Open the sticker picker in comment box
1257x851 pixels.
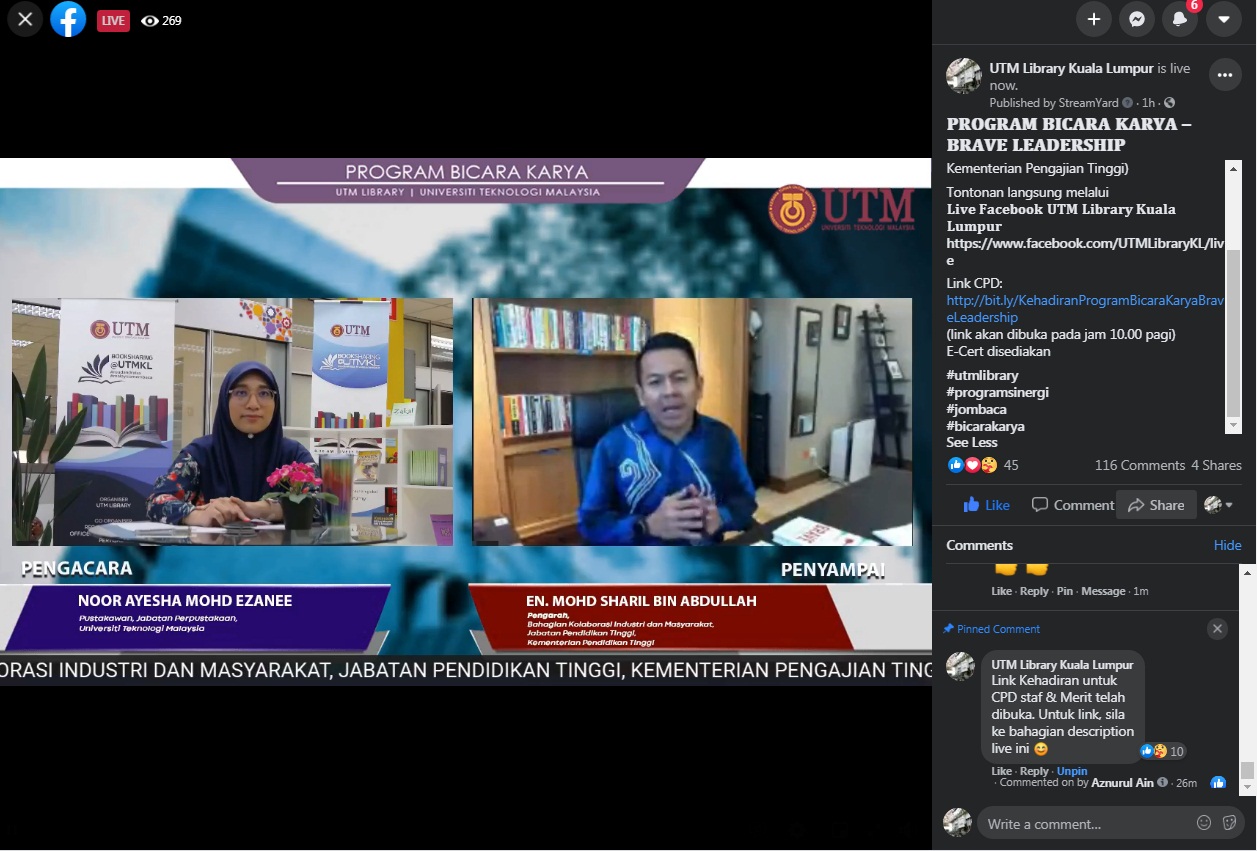coord(1229,823)
